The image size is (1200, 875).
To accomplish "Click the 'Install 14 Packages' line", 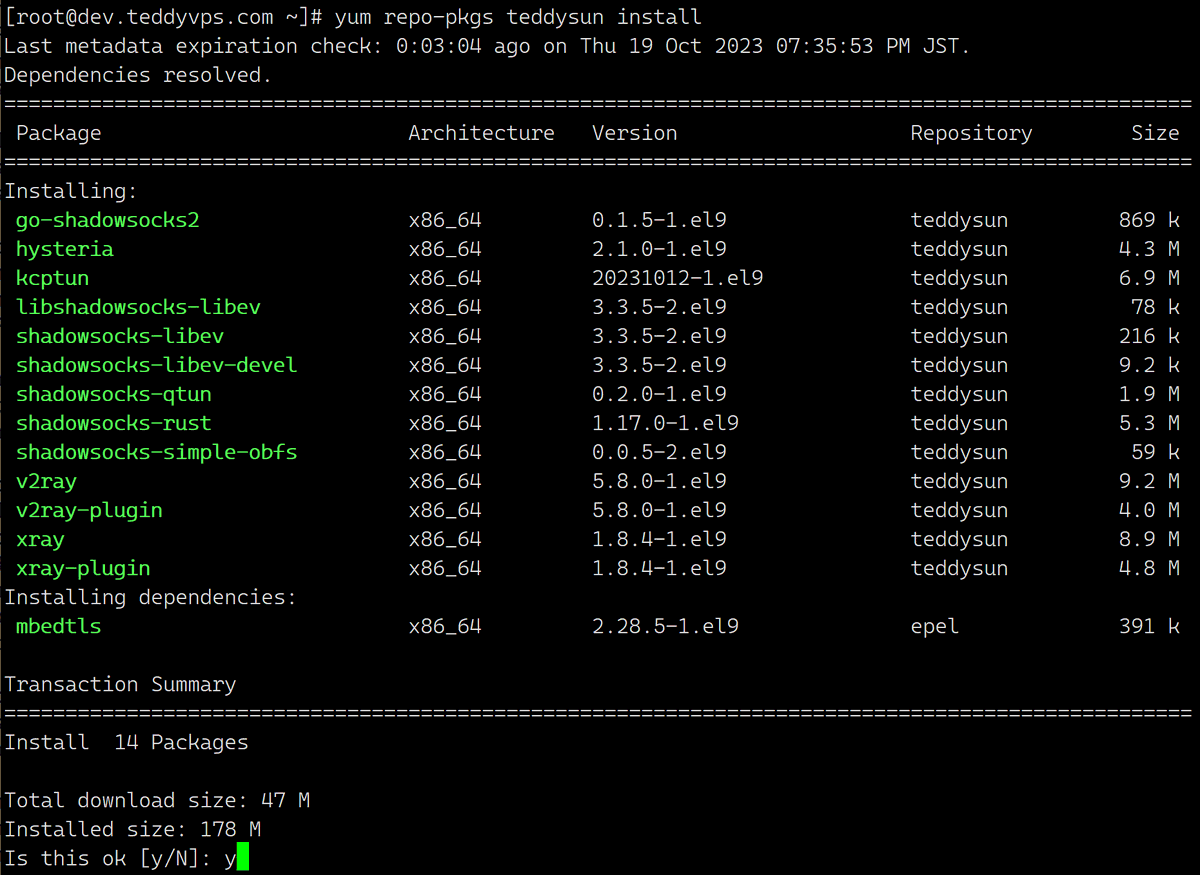I will (x=126, y=742).
